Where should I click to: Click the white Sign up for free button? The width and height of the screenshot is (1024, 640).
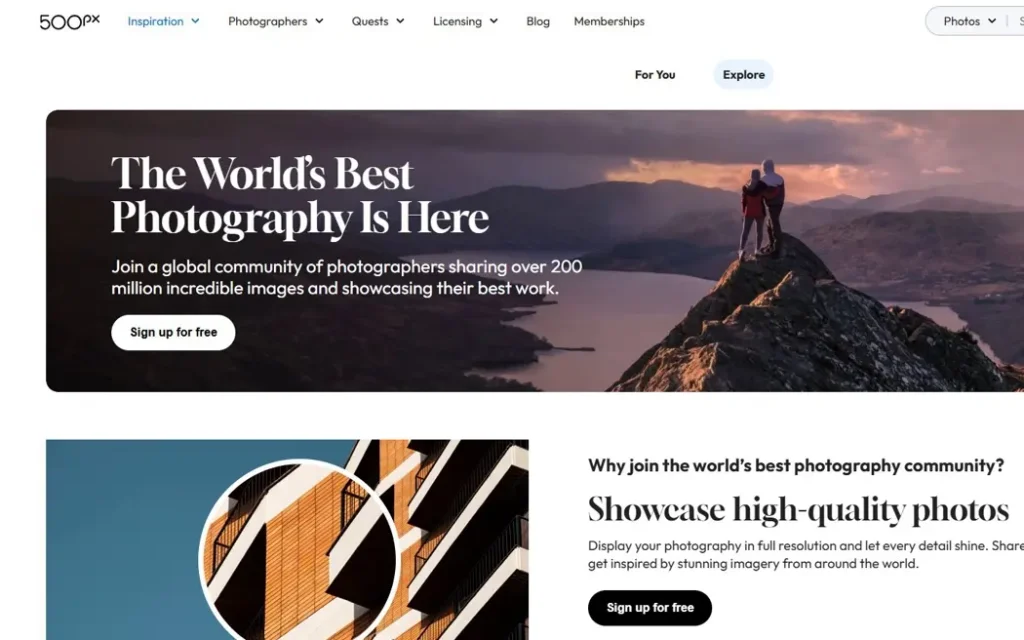[173, 332]
